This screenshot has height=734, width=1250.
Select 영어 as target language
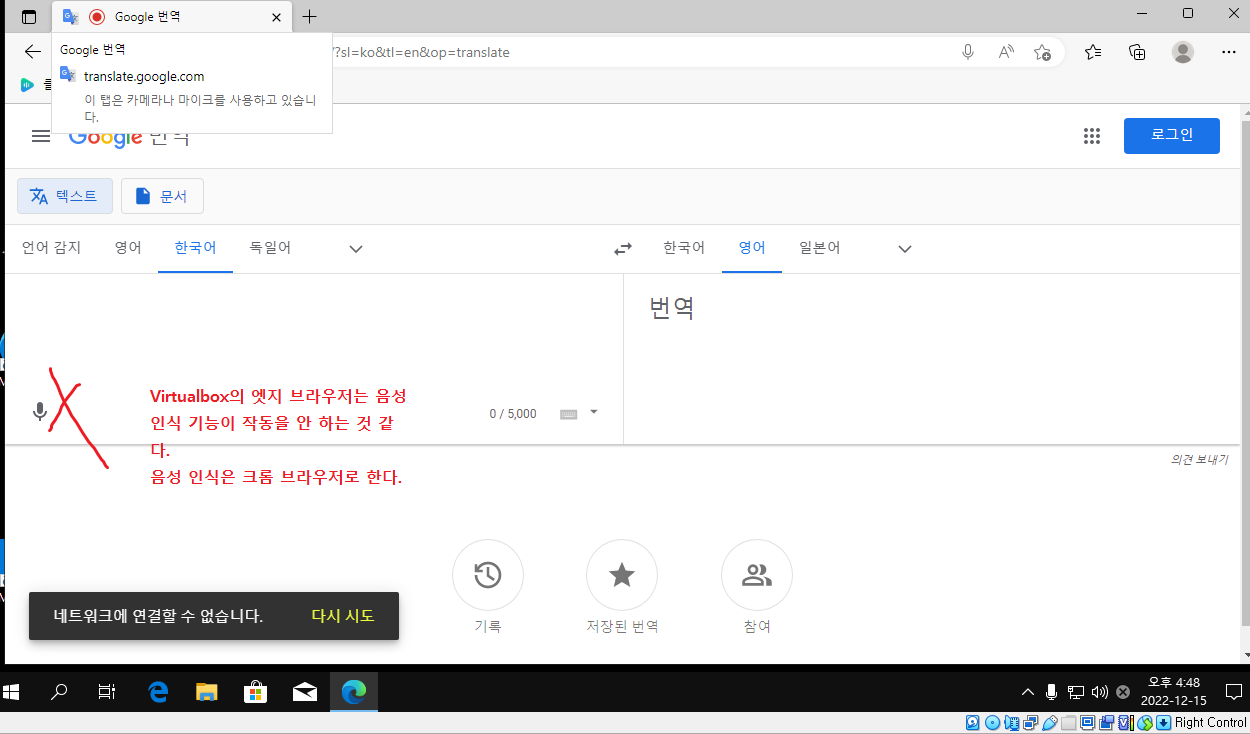[x=752, y=248]
